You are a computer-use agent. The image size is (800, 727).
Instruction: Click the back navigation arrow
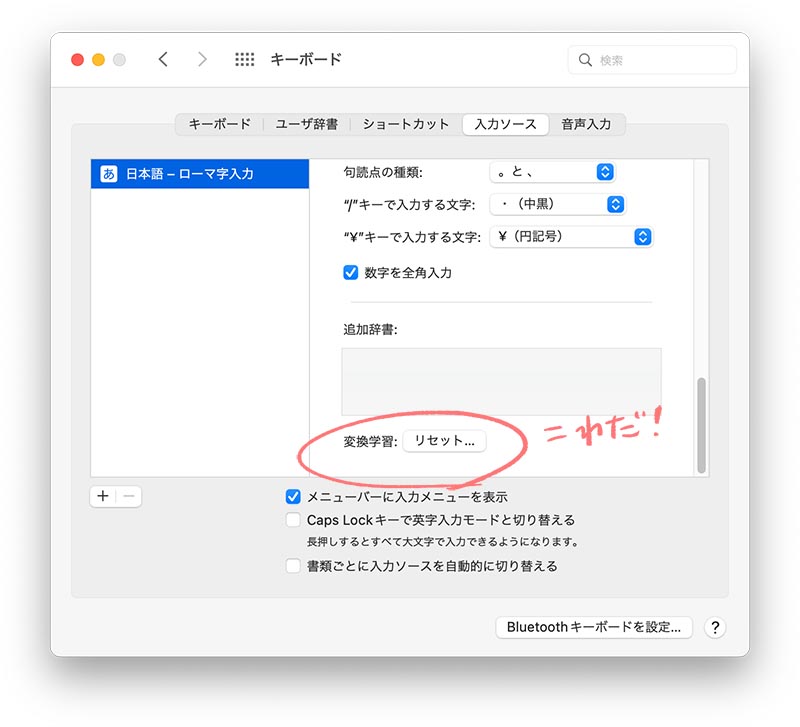pyautogui.click(x=163, y=59)
